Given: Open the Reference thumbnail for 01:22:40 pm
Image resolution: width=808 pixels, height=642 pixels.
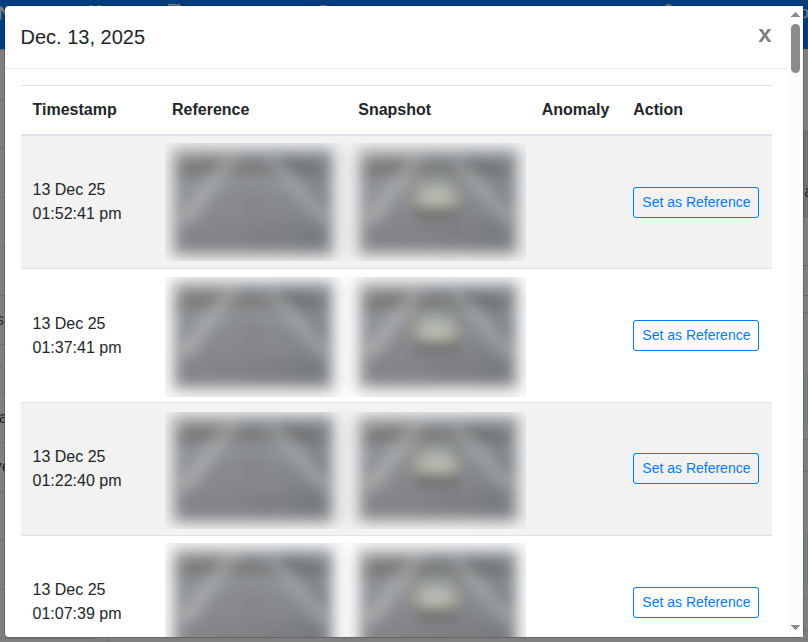Looking at the screenshot, I should tap(252, 468).
